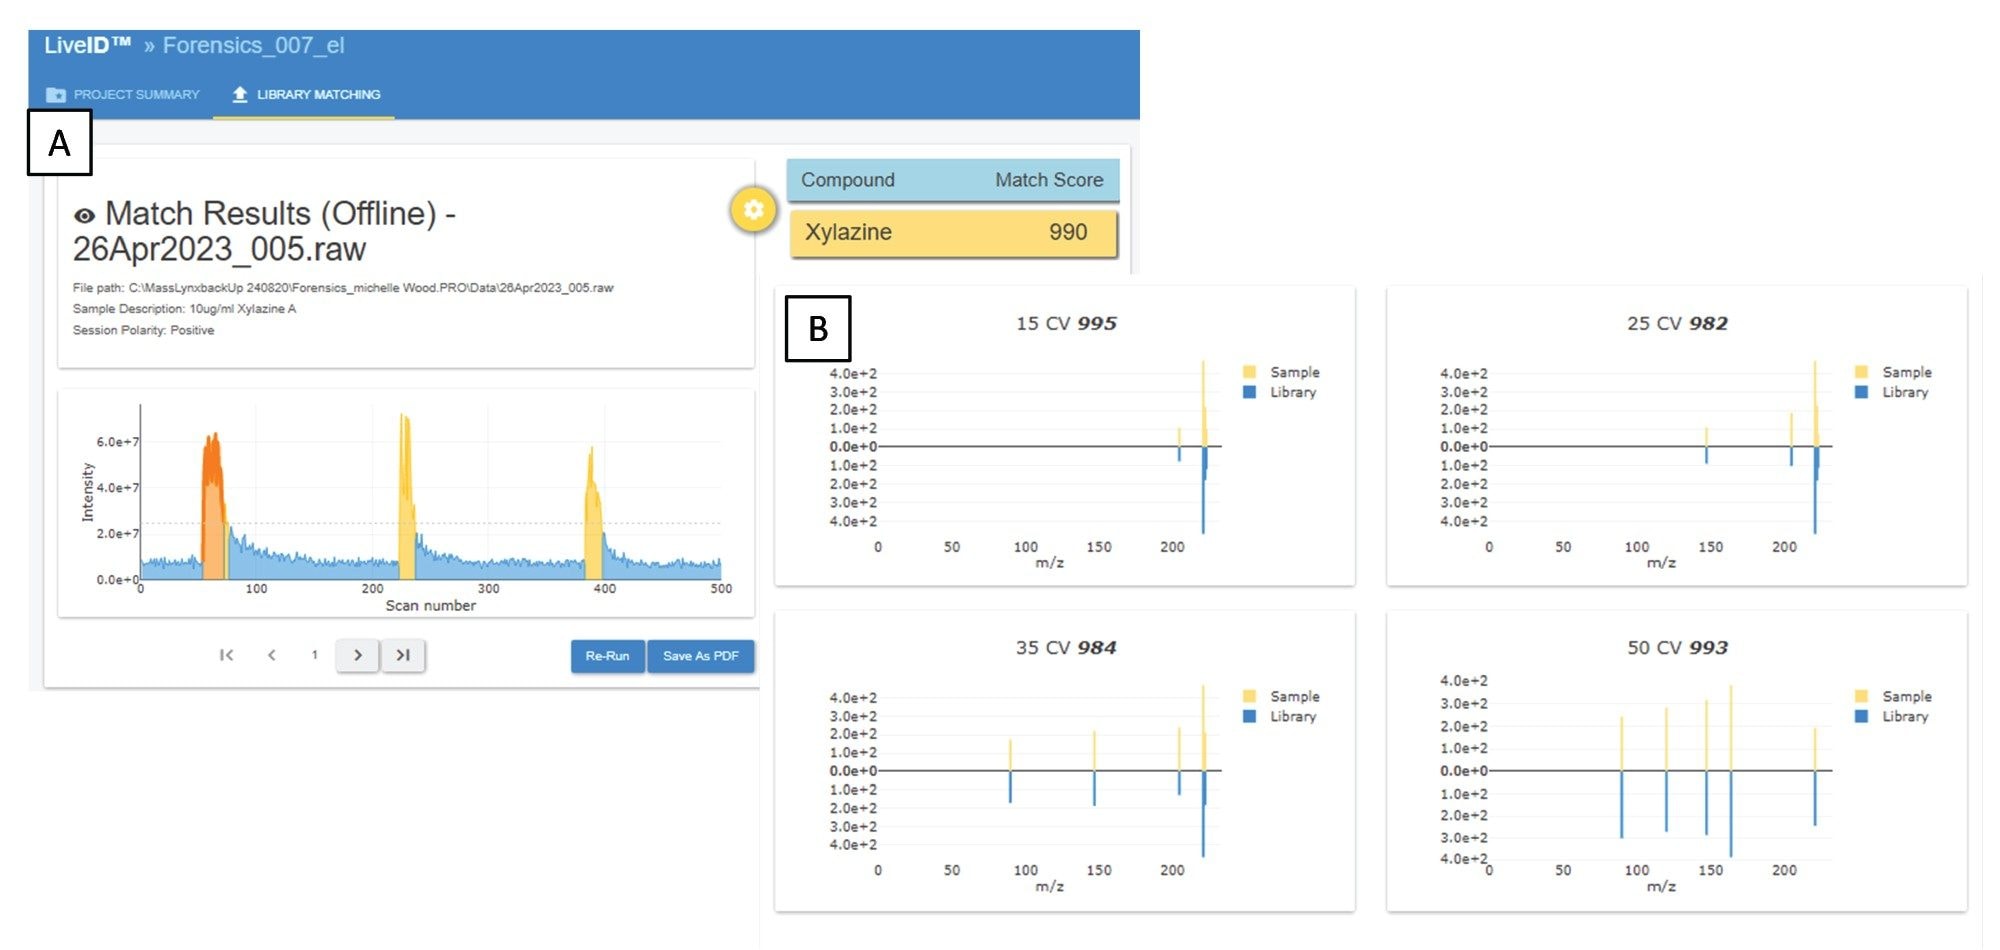Click the LiveID breadcrumb link

87,46
